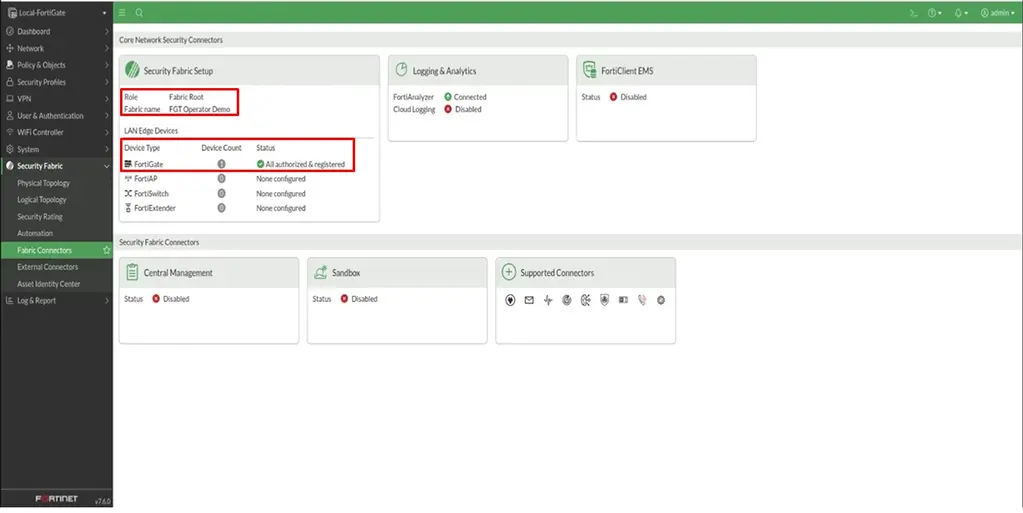The width and height of the screenshot is (1023, 513).
Task: Open the Automation menu item
Action: [x=35, y=233]
